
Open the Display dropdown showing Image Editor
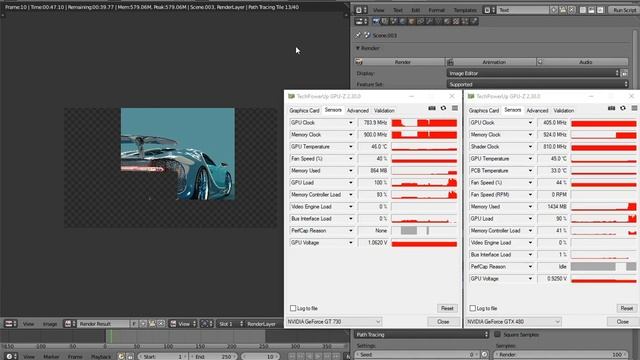click(x=533, y=73)
